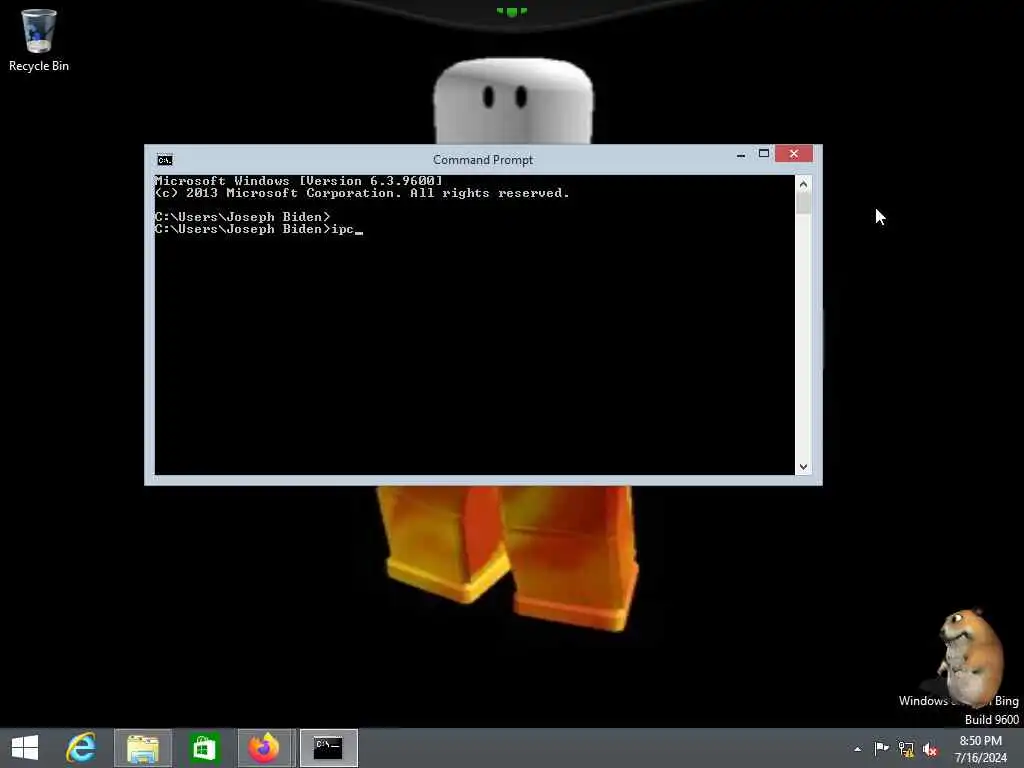Screen dimensions: 1024x768
Task: Maximize the Command Prompt window
Action: click(763, 153)
